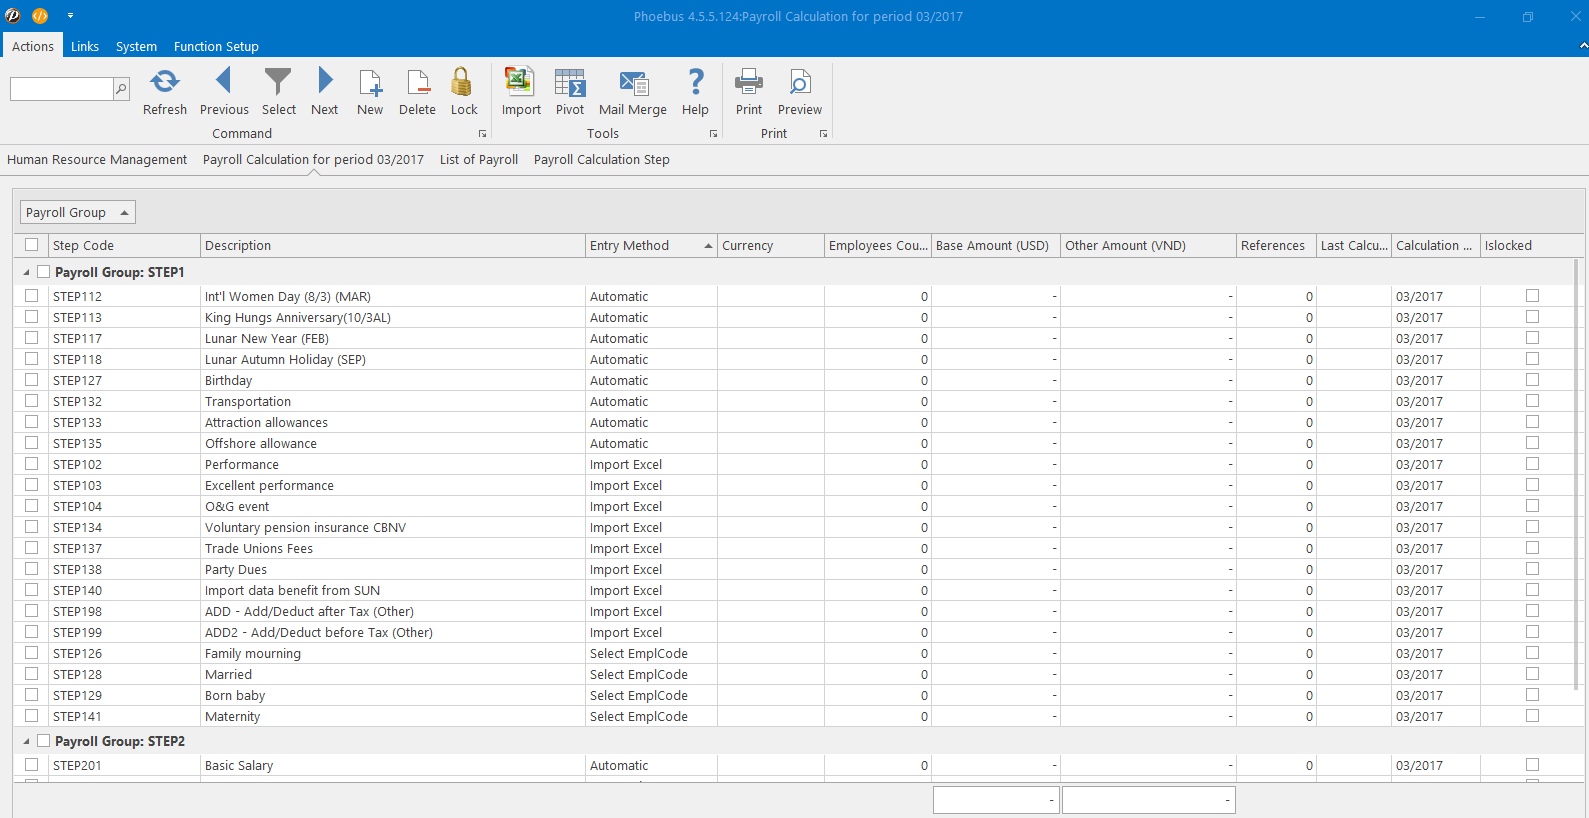
Task: Click the Payroll Group grouping sort button
Action: 78,212
